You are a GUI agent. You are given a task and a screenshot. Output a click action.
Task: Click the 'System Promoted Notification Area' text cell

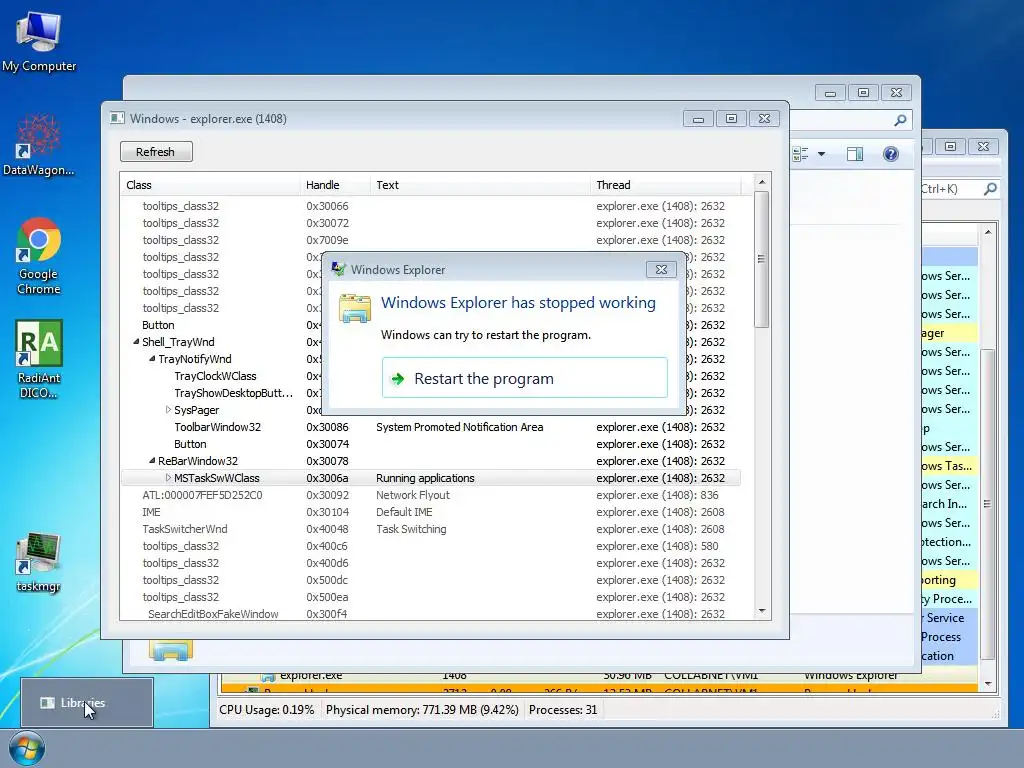[459, 426]
